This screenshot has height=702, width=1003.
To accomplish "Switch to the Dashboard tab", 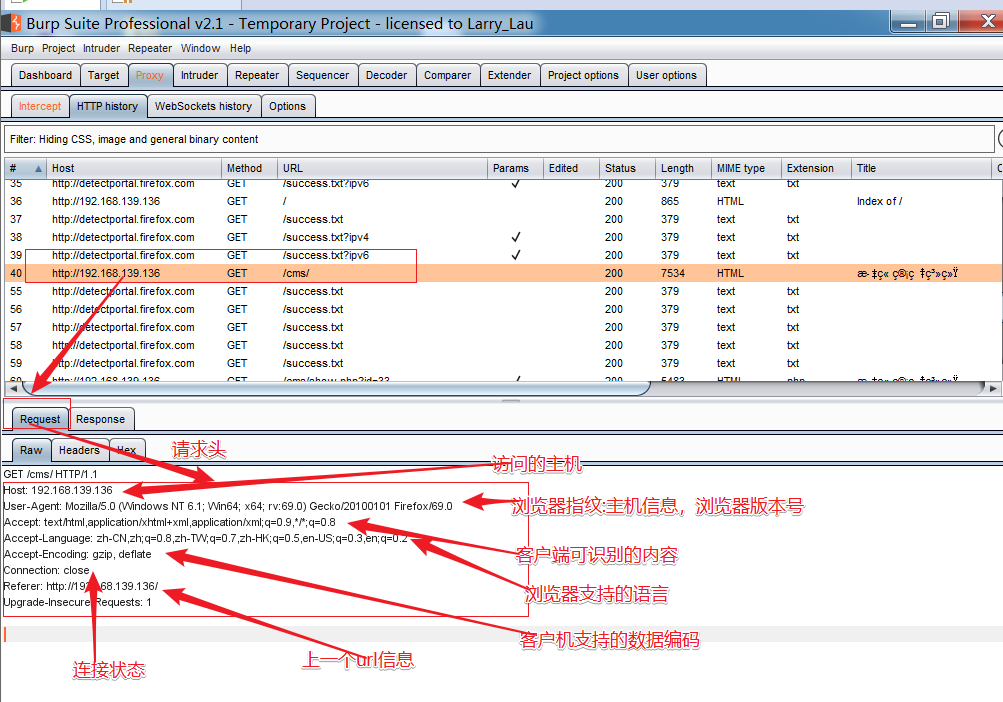I will pyautogui.click(x=45, y=75).
